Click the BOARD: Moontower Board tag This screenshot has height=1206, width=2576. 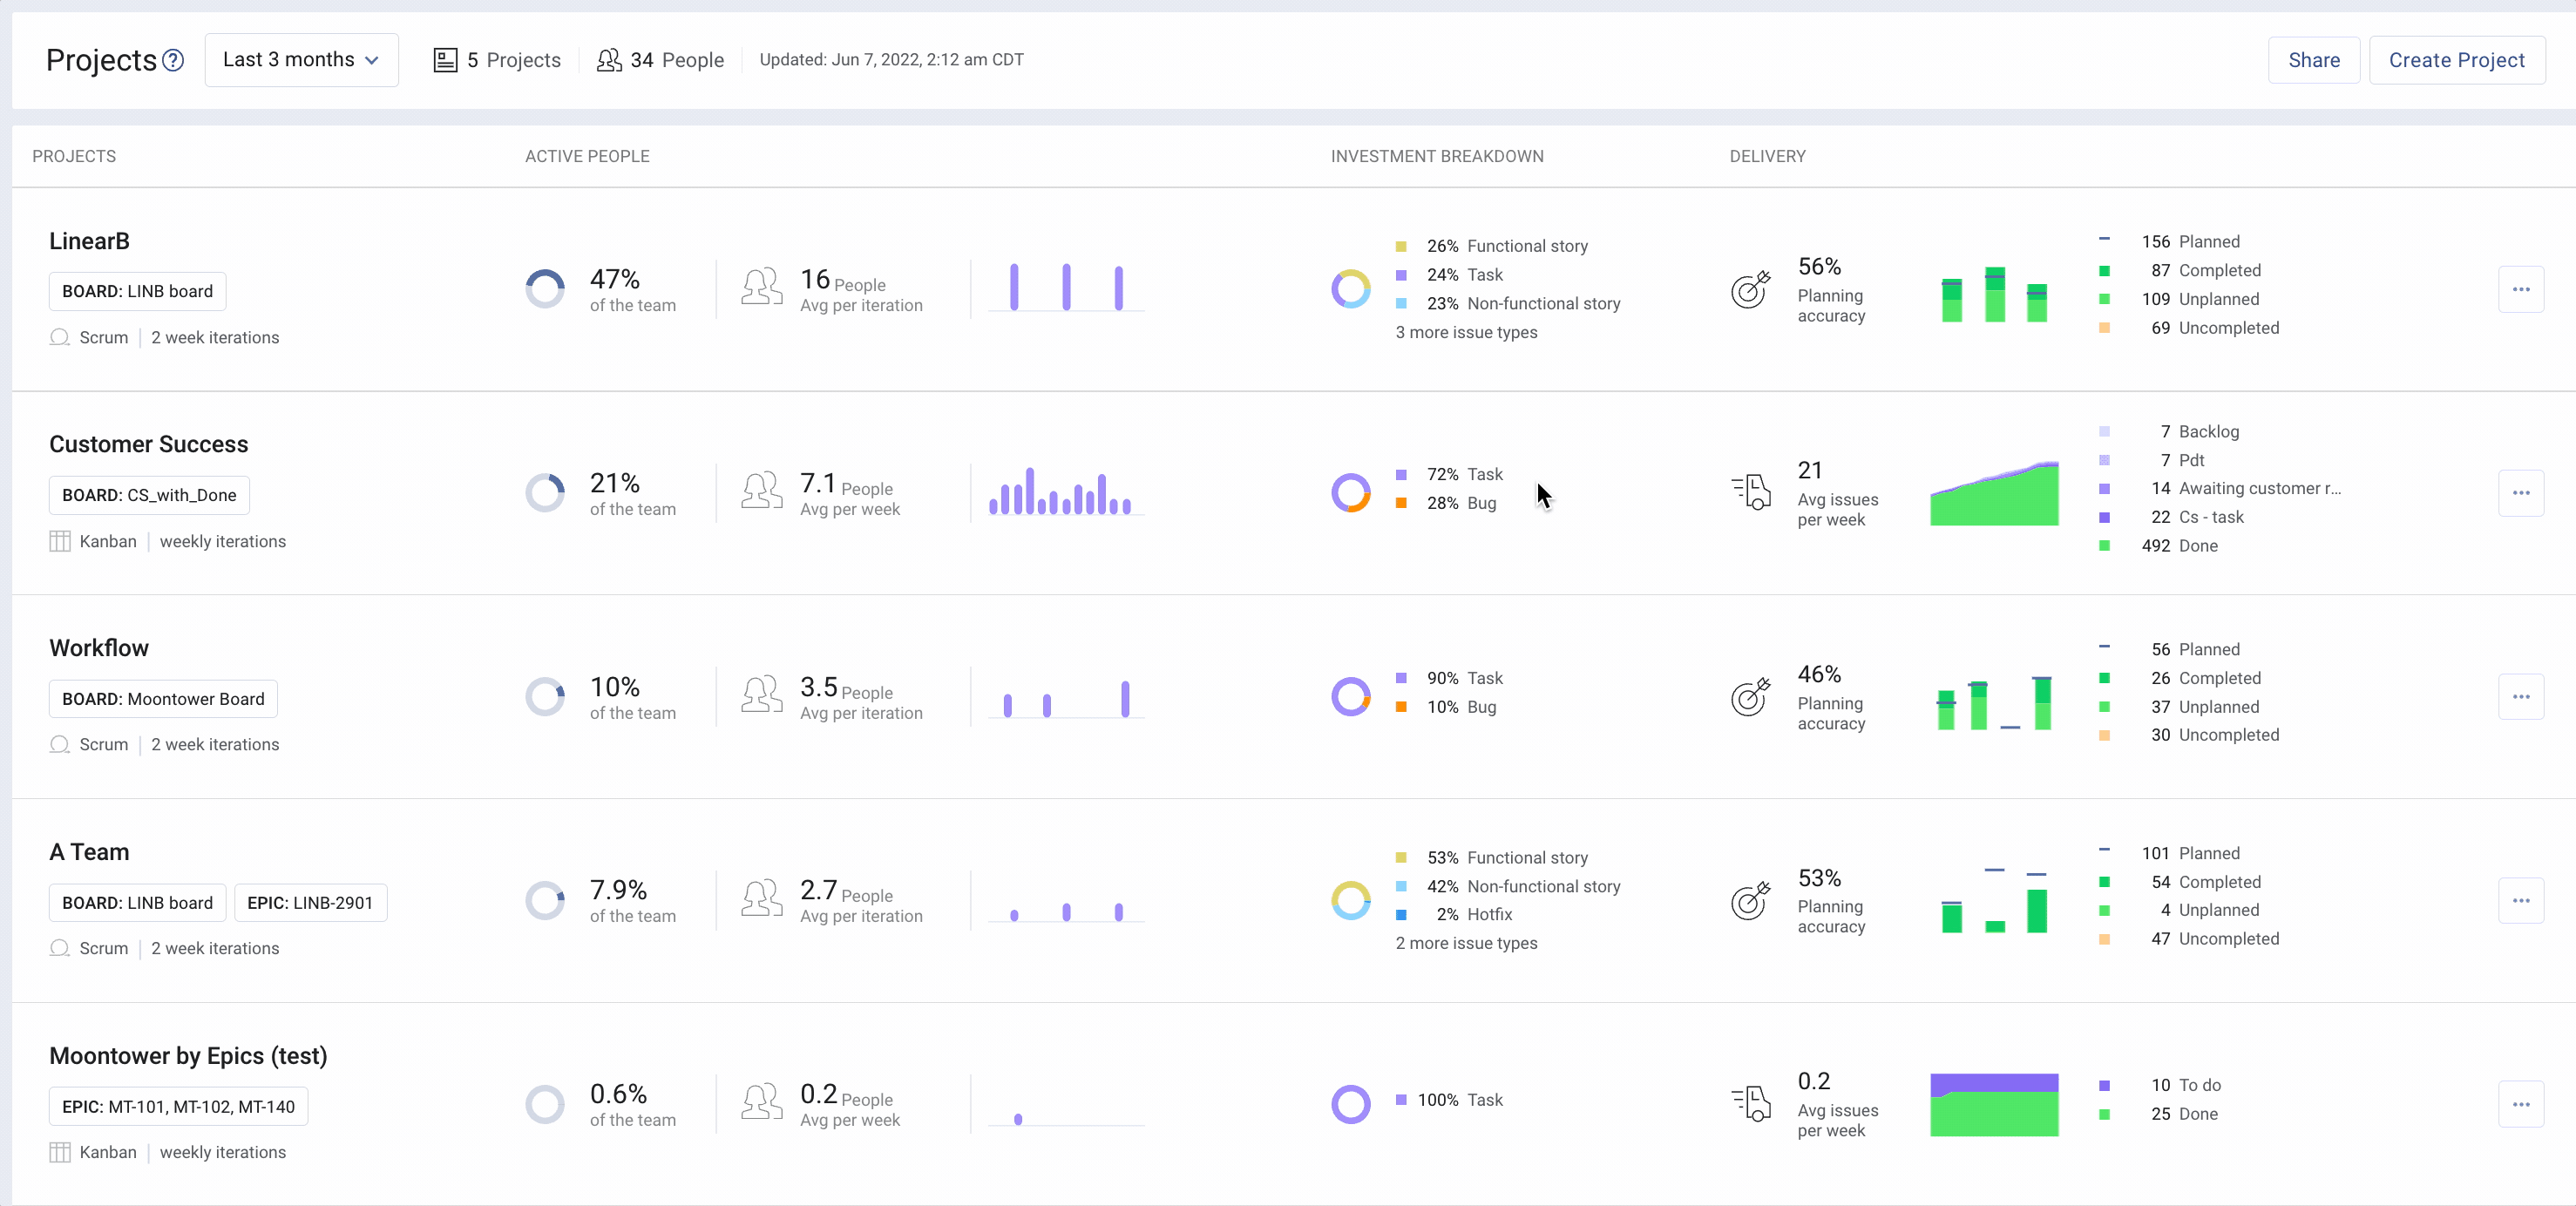tap(163, 699)
